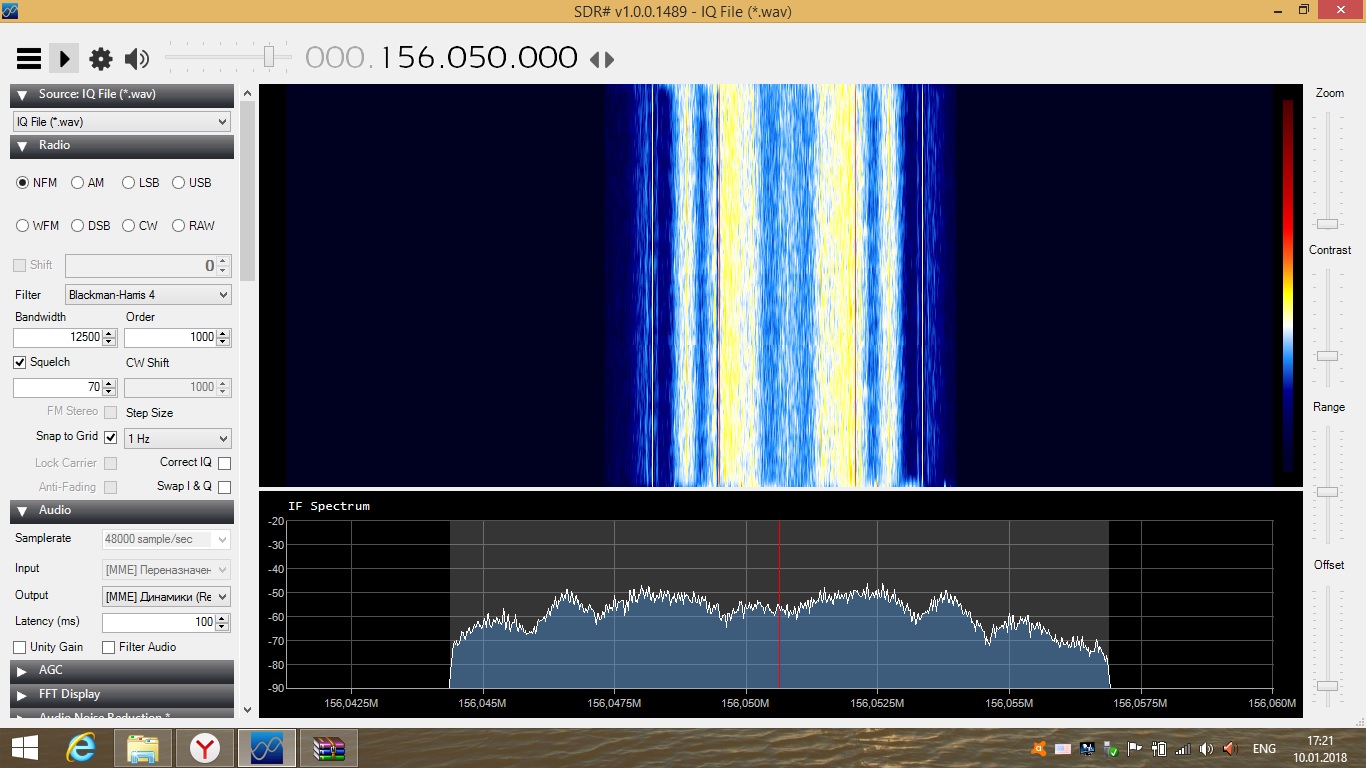
Task: Click the left panel vertical scrollbar
Action: coord(247,190)
